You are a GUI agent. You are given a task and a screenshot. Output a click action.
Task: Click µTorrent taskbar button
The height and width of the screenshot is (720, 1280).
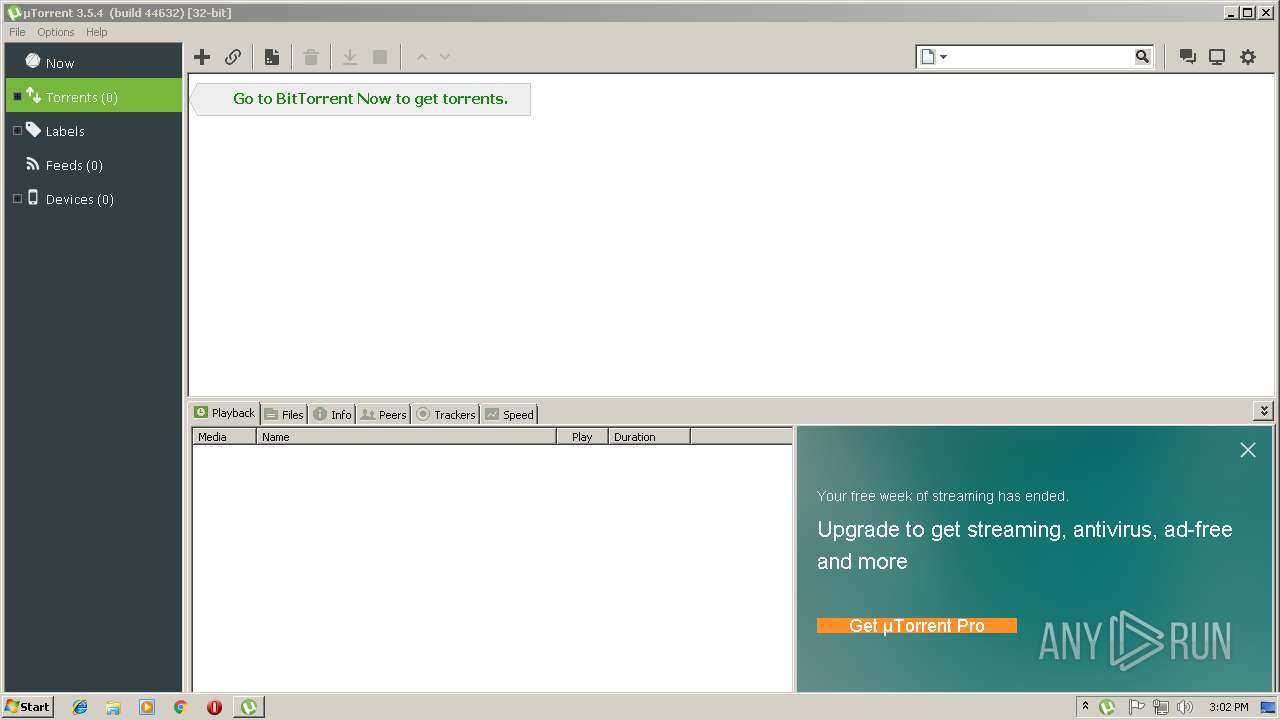pyautogui.click(x=248, y=707)
